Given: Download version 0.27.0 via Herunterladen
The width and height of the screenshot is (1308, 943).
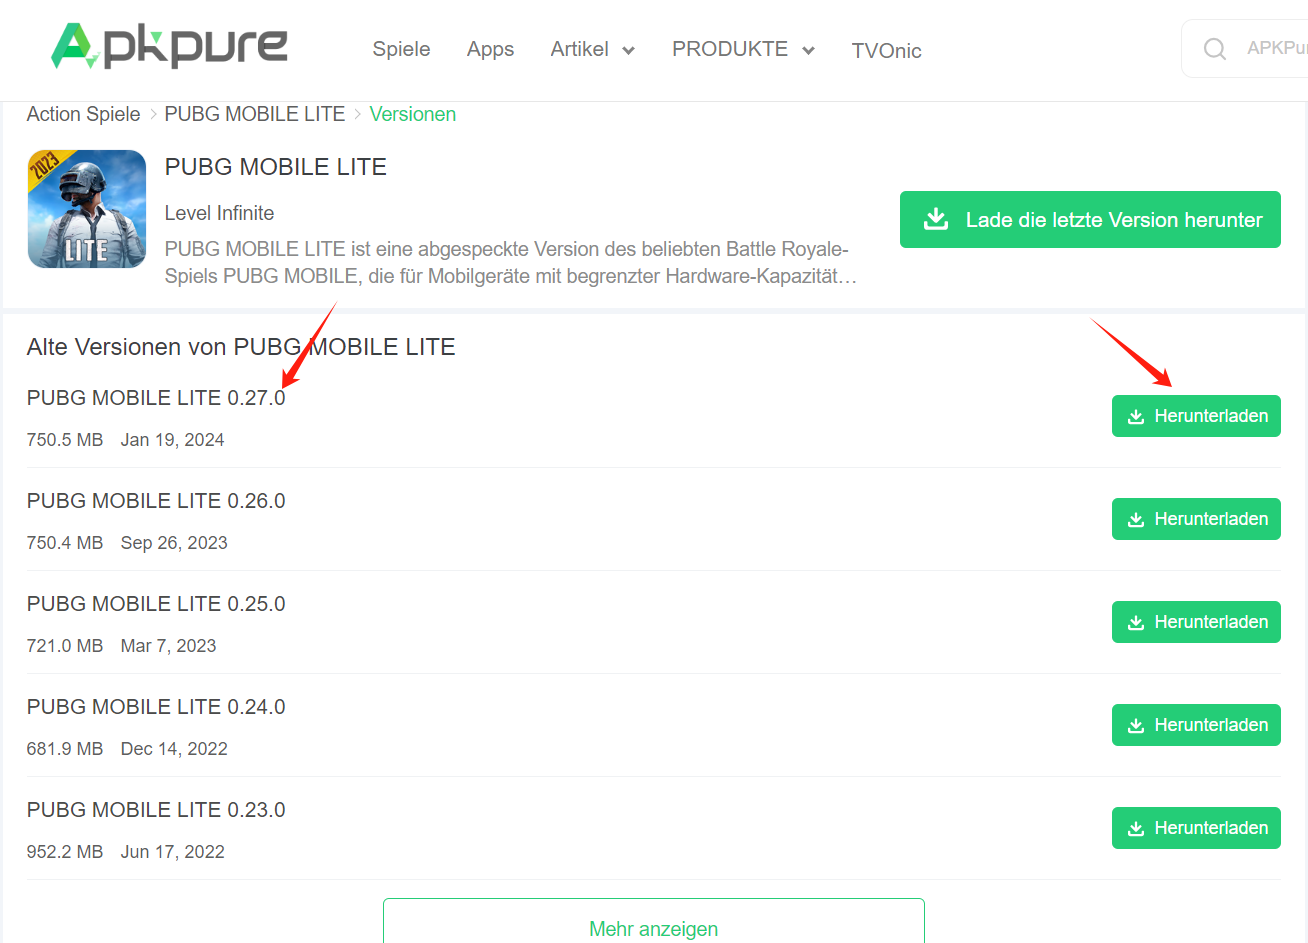Looking at the screenshot, I should [1196, 416].
